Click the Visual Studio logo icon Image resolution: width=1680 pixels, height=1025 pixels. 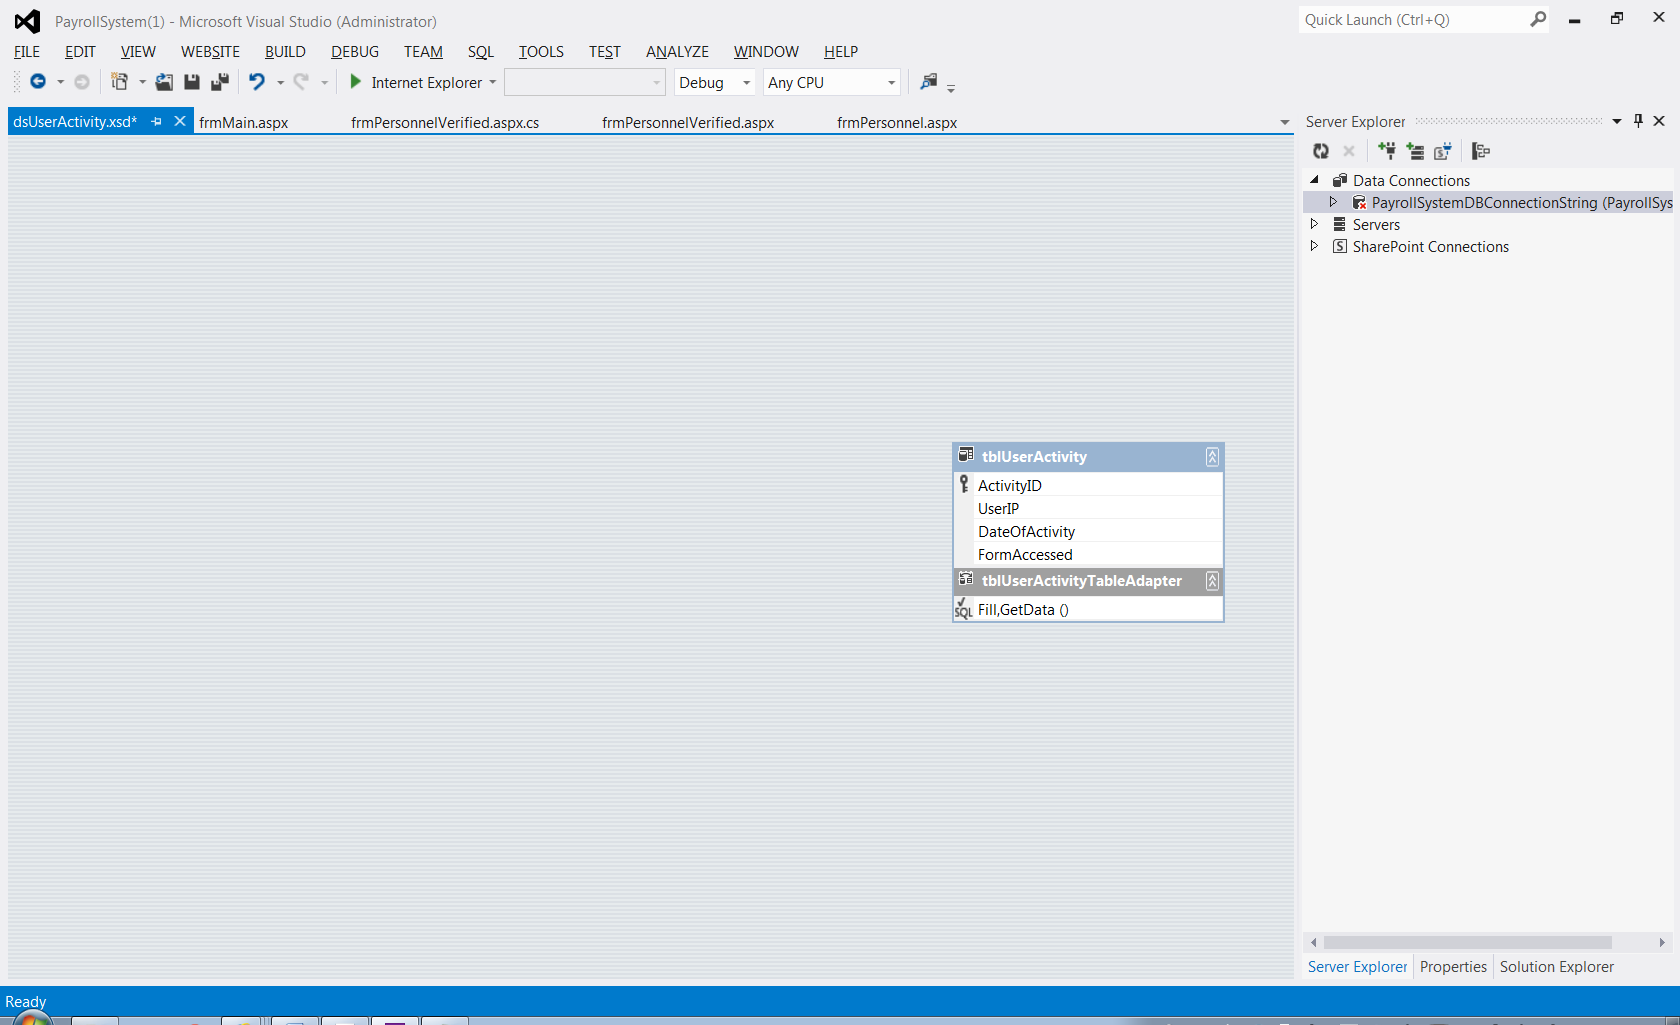tap(27, 21)
